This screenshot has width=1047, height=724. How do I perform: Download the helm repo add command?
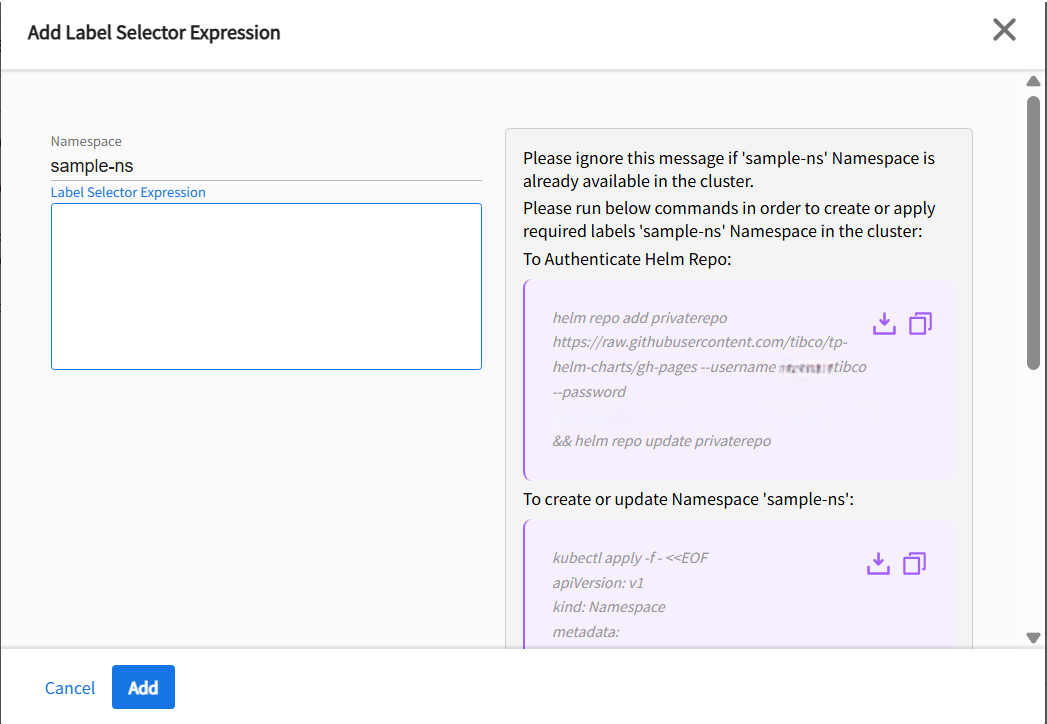pyautogui.click(x=884, y=324)
